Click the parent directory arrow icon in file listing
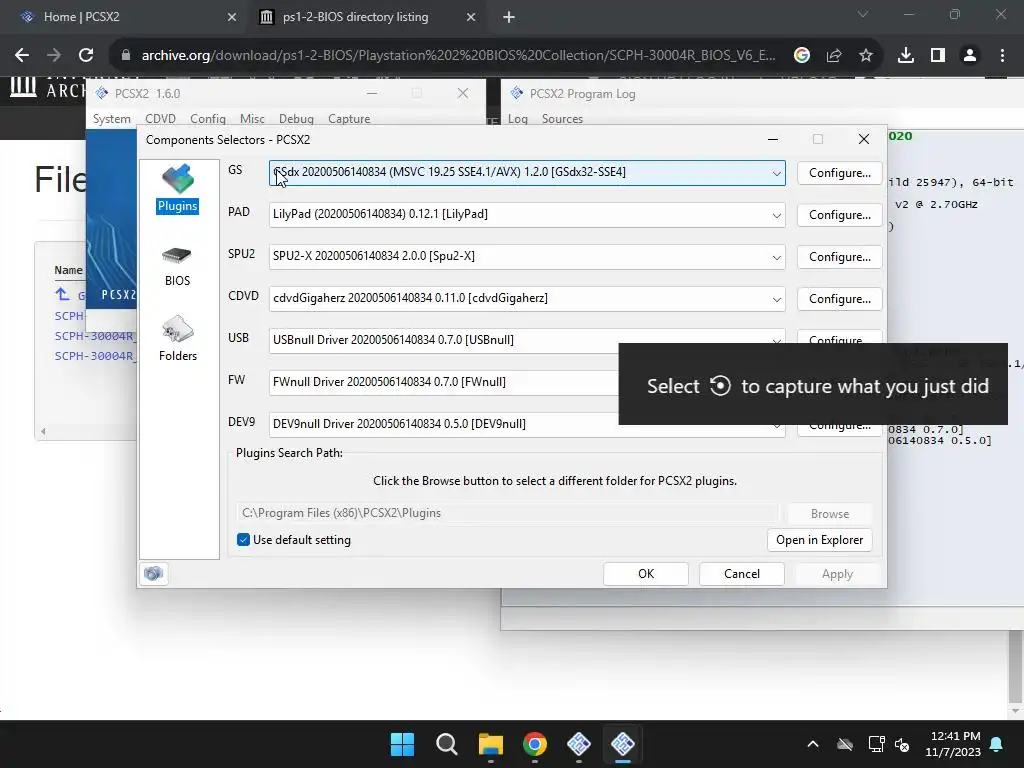 (62, 294)
